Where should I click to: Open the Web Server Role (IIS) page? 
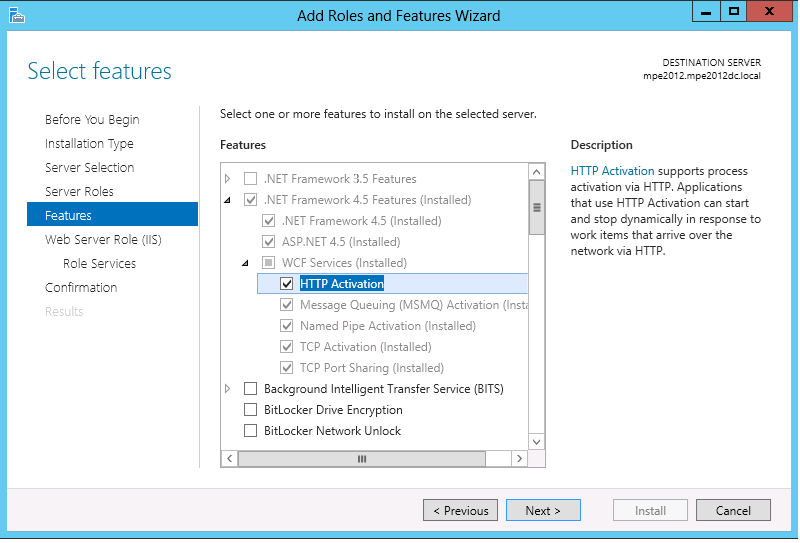(103, 239)
